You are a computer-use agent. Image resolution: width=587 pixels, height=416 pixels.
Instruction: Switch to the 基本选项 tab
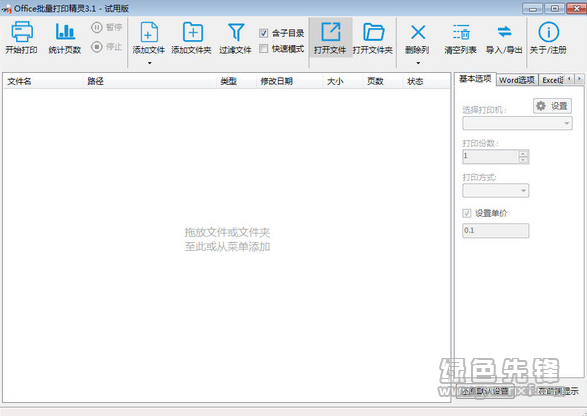click(x=475, y=79)
